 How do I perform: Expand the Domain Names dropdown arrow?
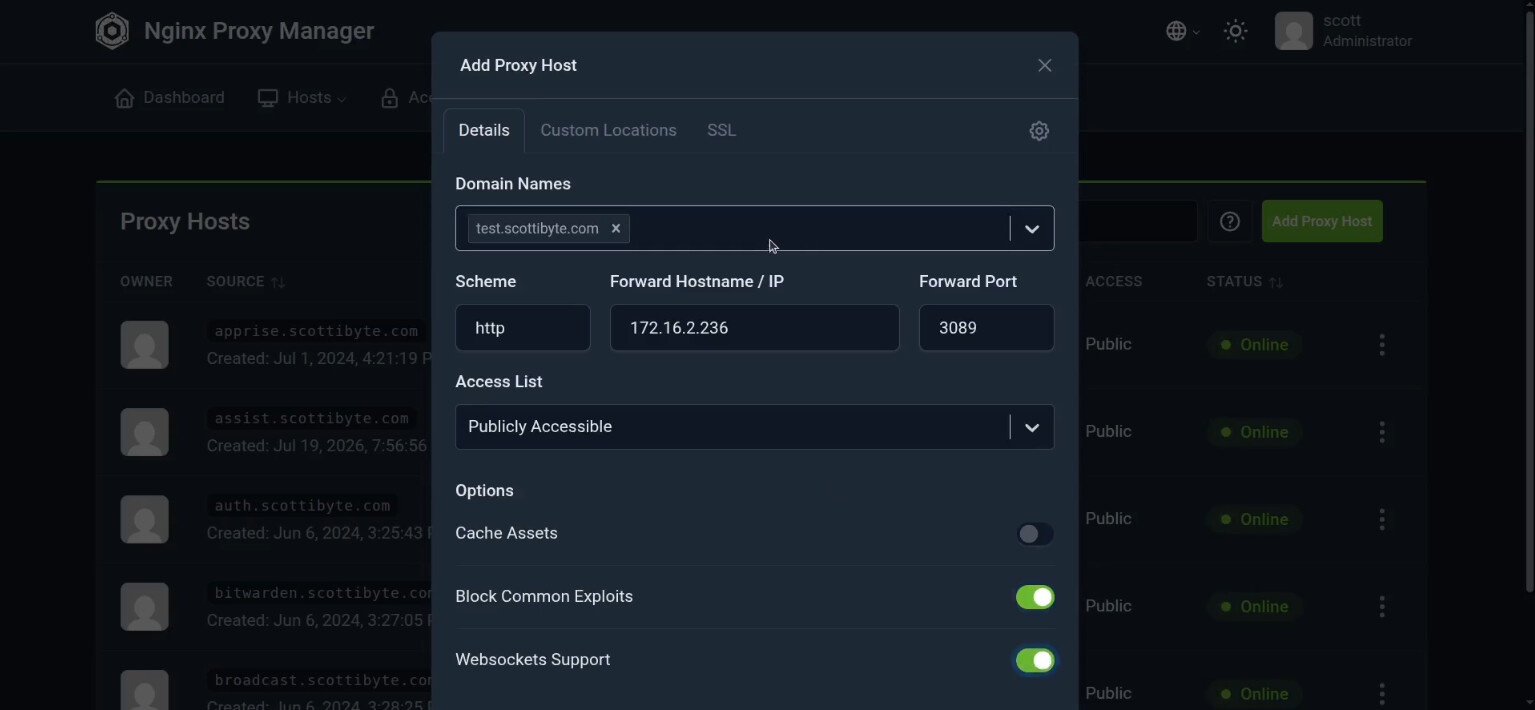click(x=1032, y=229)
